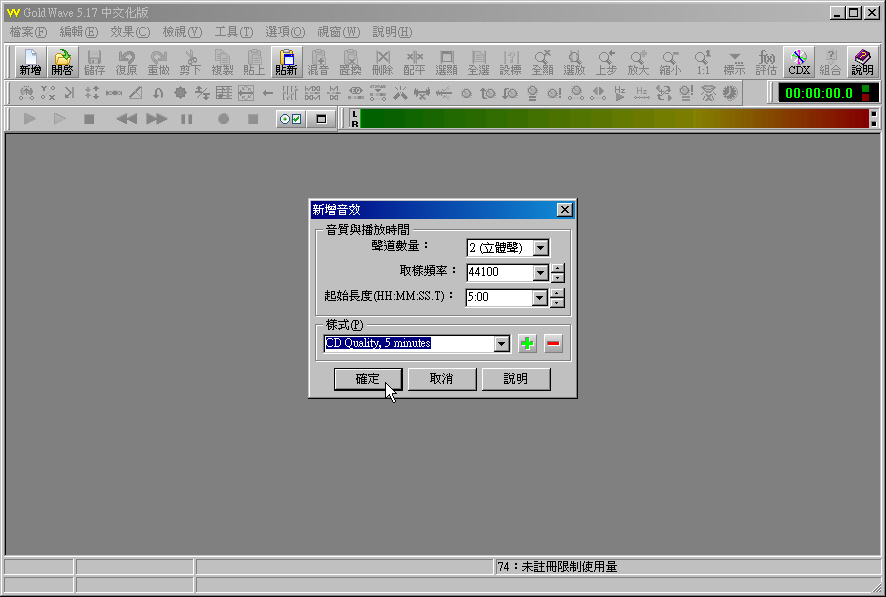Increase sampling rate using up stepper arrow
This screenshot has width=886, height=597.
point(558,267)
